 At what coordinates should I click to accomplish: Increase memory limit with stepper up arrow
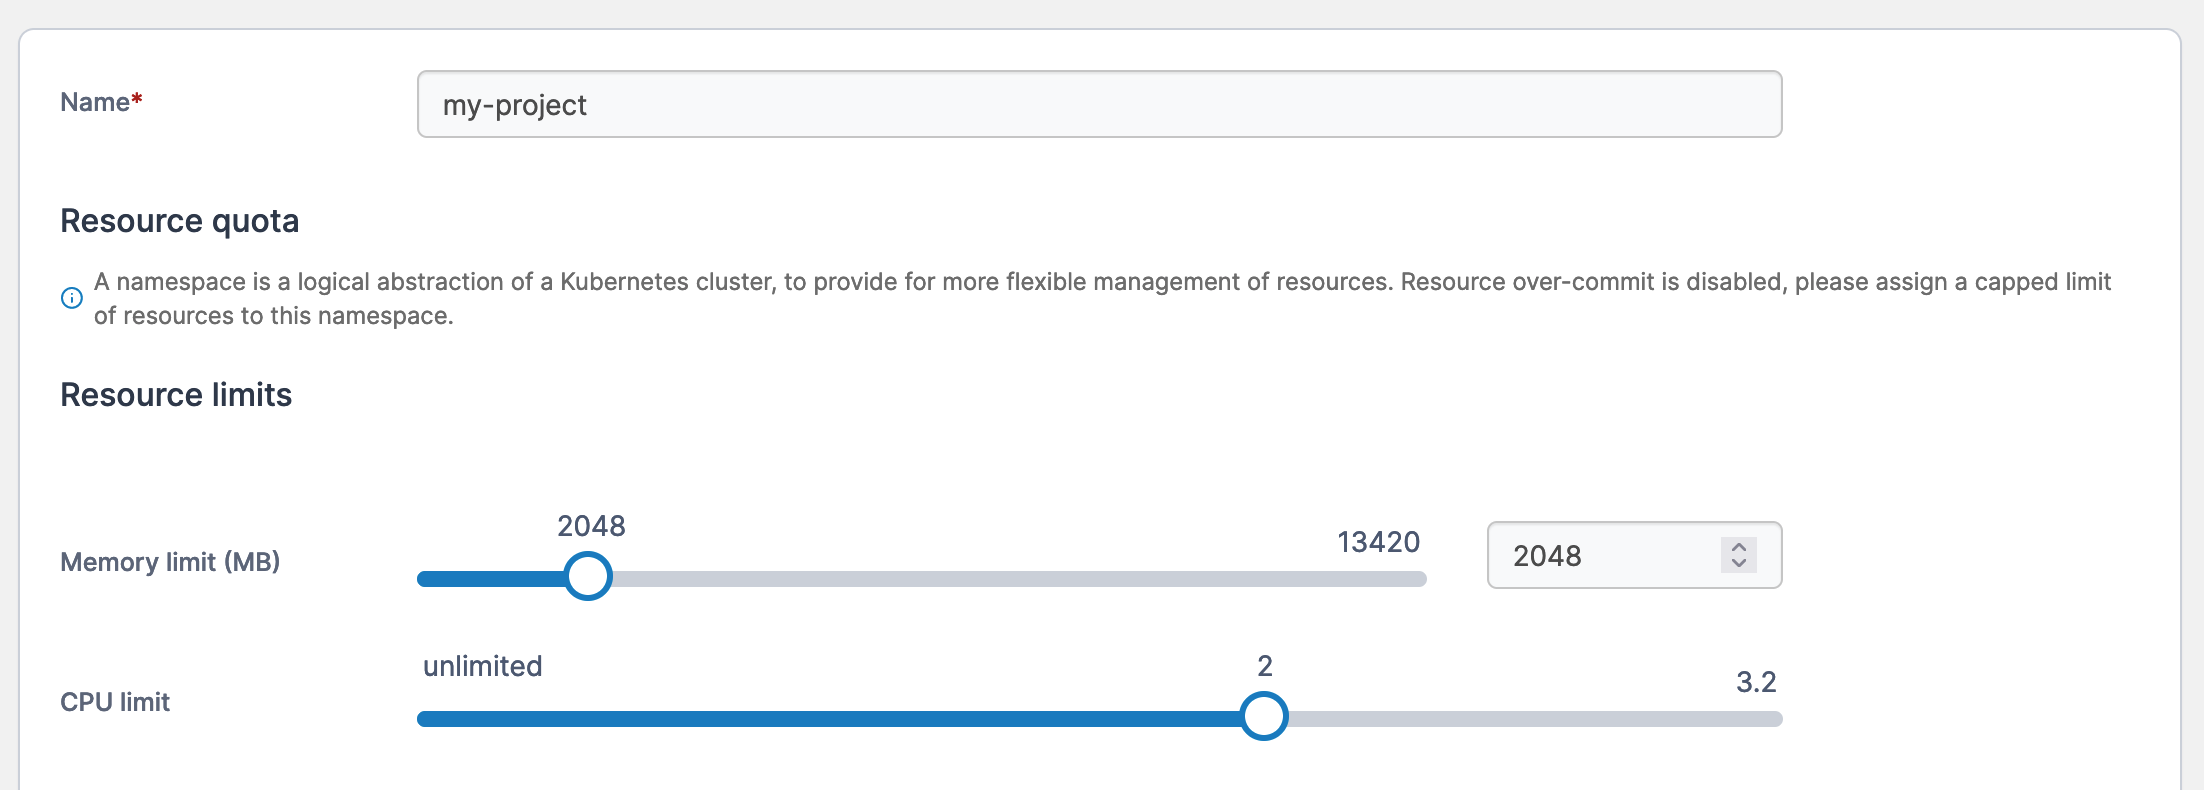click(1739, 547)
